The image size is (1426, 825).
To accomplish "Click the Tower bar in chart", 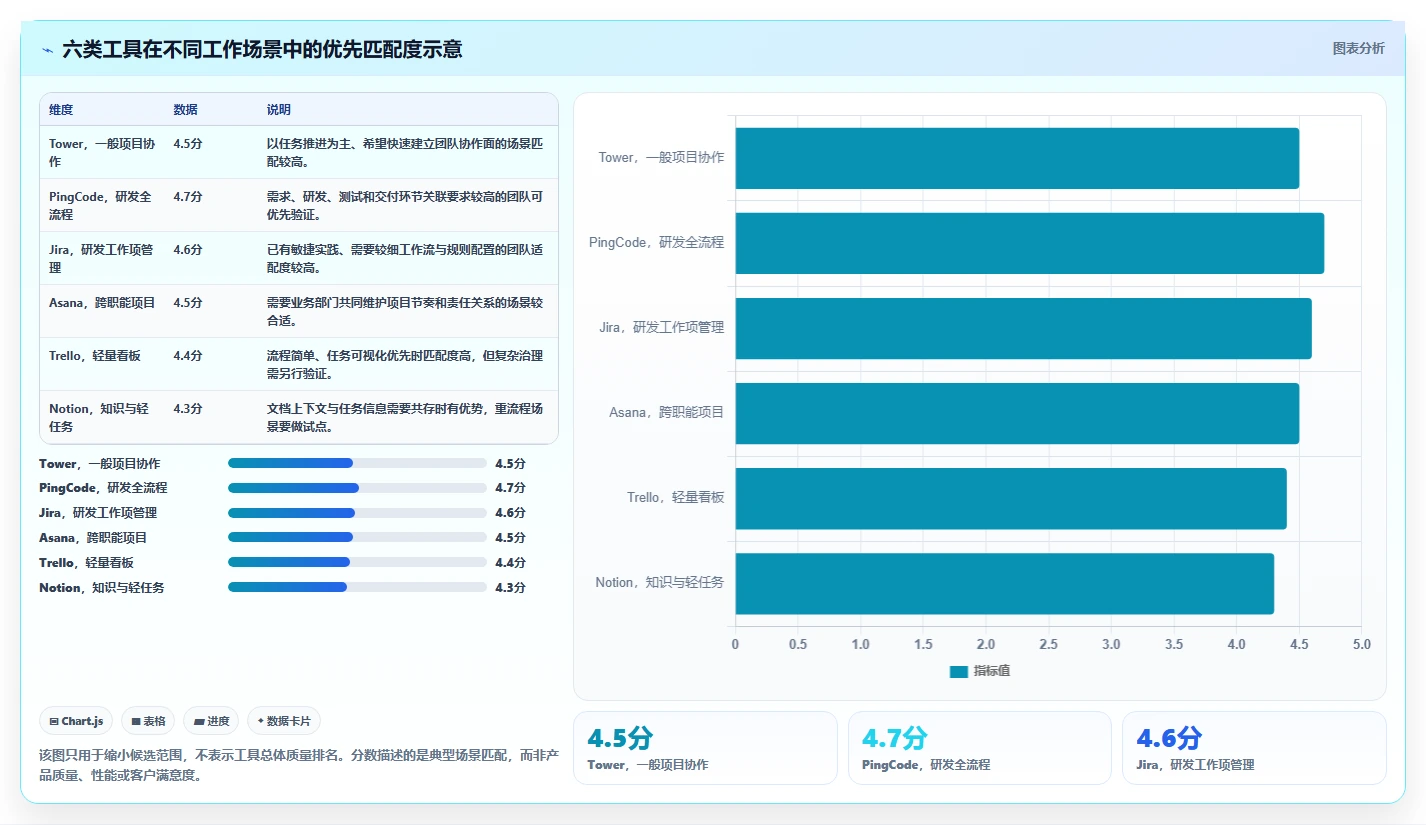I will coord(1017,158).
